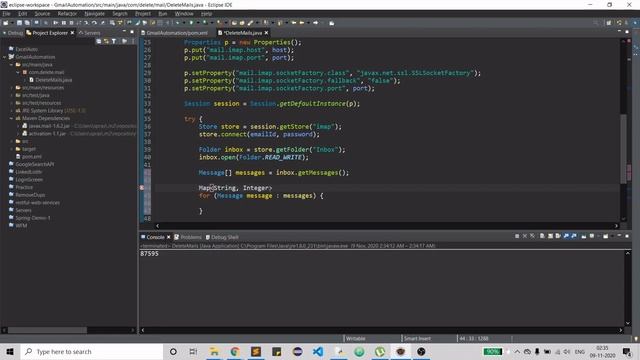Toggle Word Wrap in Console toolbar
The image size is (640, 360).
point(558,236)
